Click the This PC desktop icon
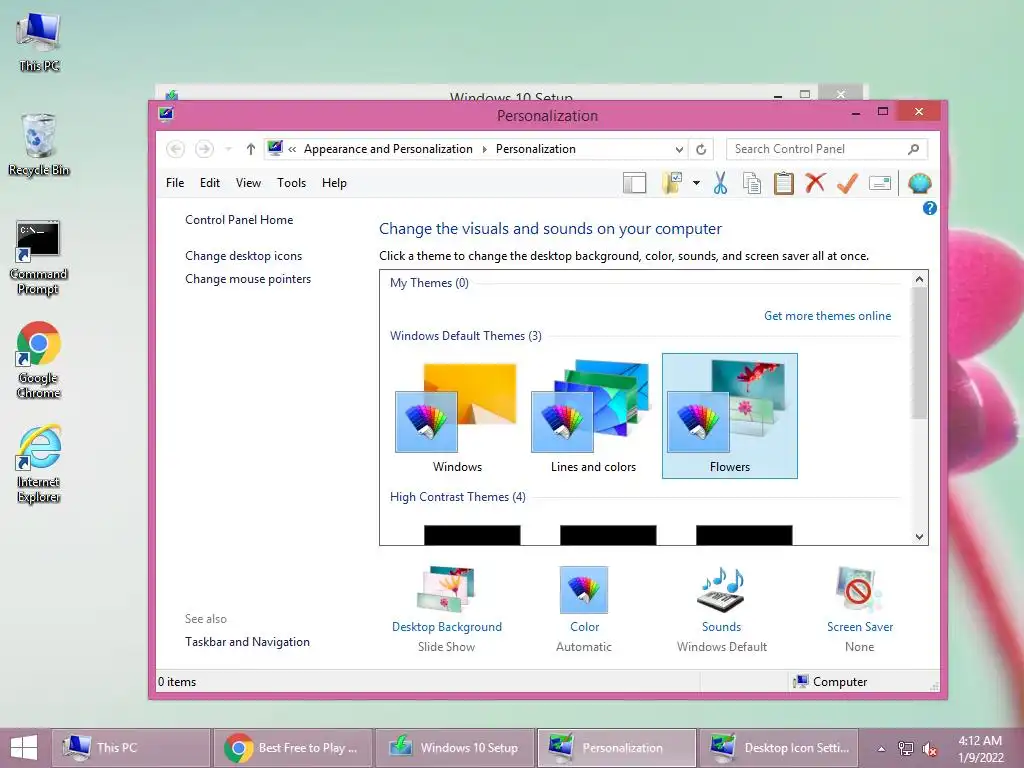The image size is (1024, 768). click(39, 42)
